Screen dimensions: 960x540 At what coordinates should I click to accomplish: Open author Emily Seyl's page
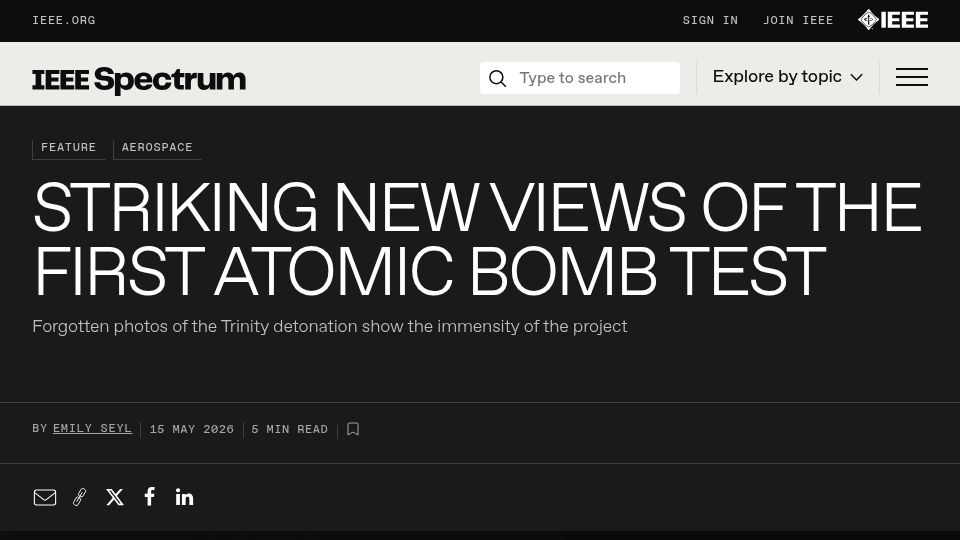click(92, 429)
